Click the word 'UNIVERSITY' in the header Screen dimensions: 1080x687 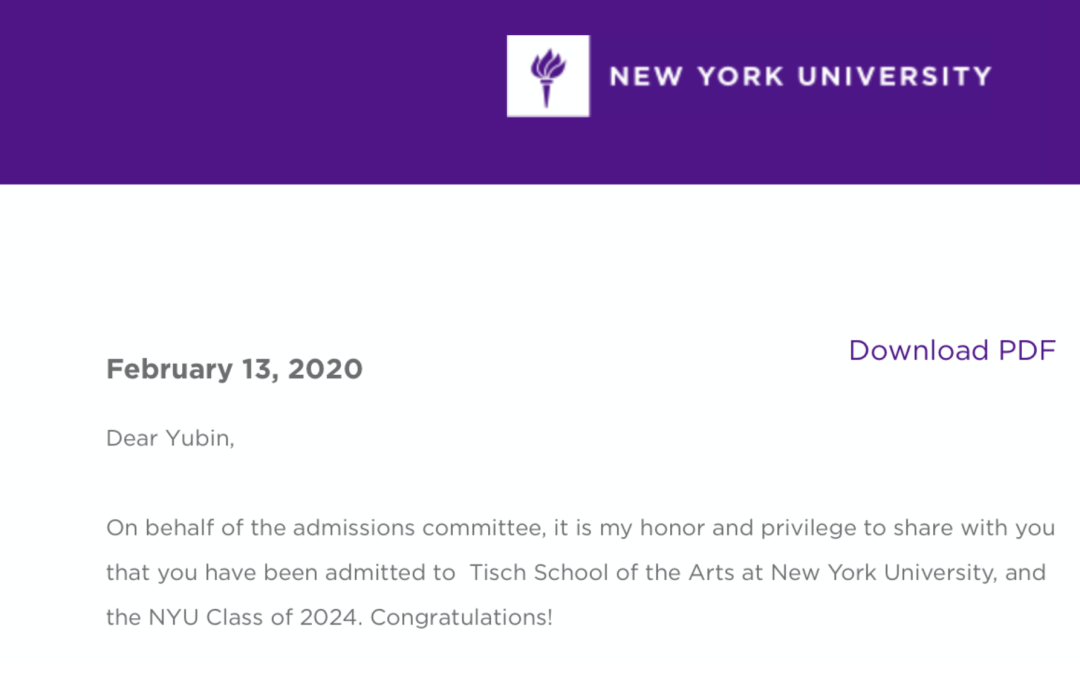click(895, 76)
